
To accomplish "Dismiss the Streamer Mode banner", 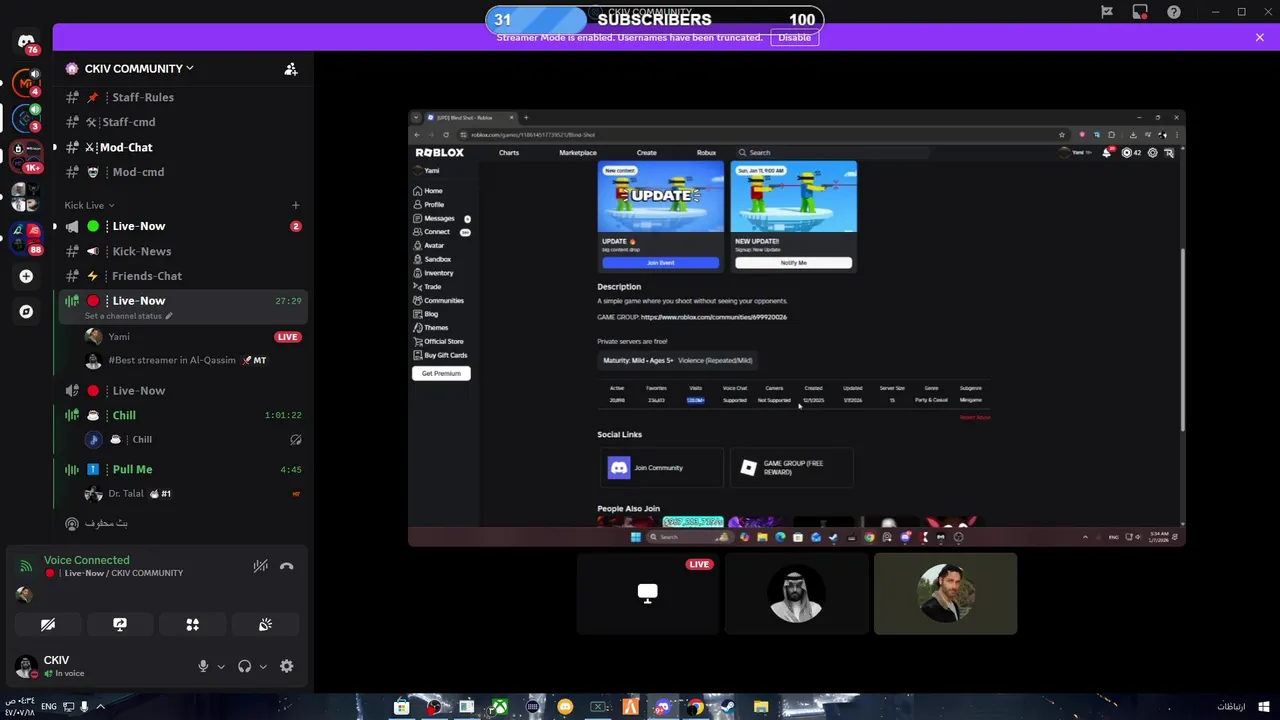I will tap(1260, 37).
